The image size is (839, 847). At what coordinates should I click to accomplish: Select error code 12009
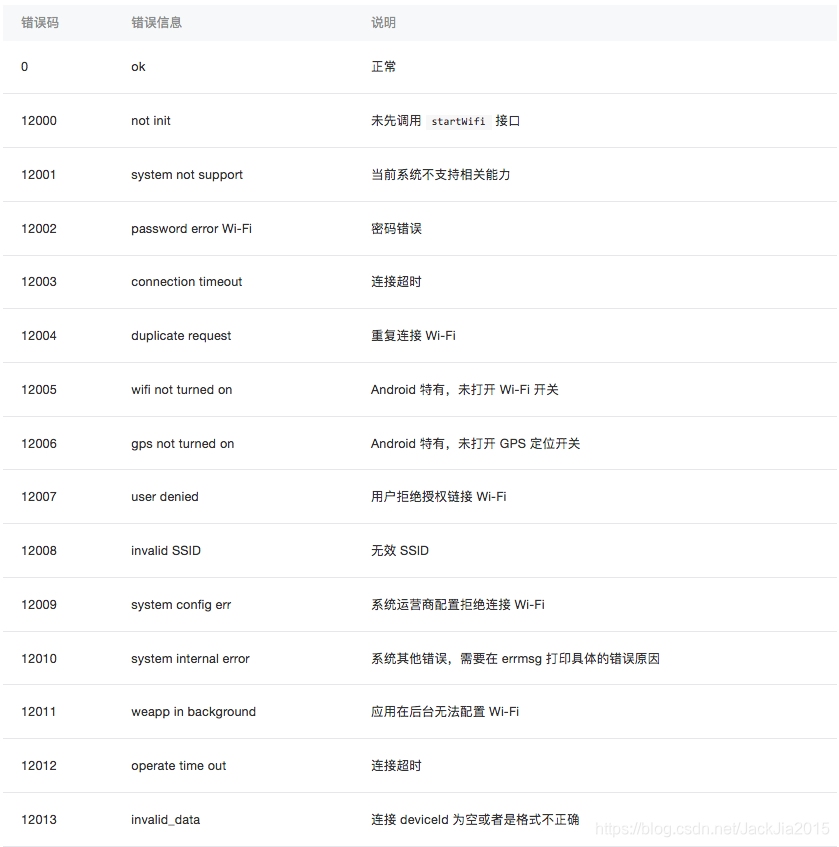coord(39,605)
